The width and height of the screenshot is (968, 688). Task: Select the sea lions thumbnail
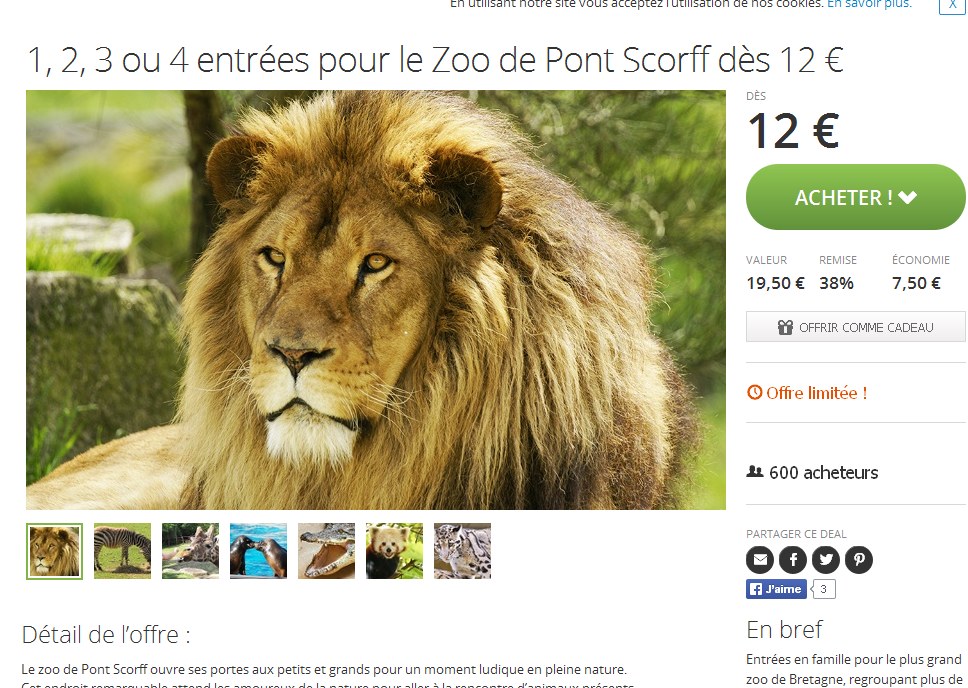(x=258, y=551)
